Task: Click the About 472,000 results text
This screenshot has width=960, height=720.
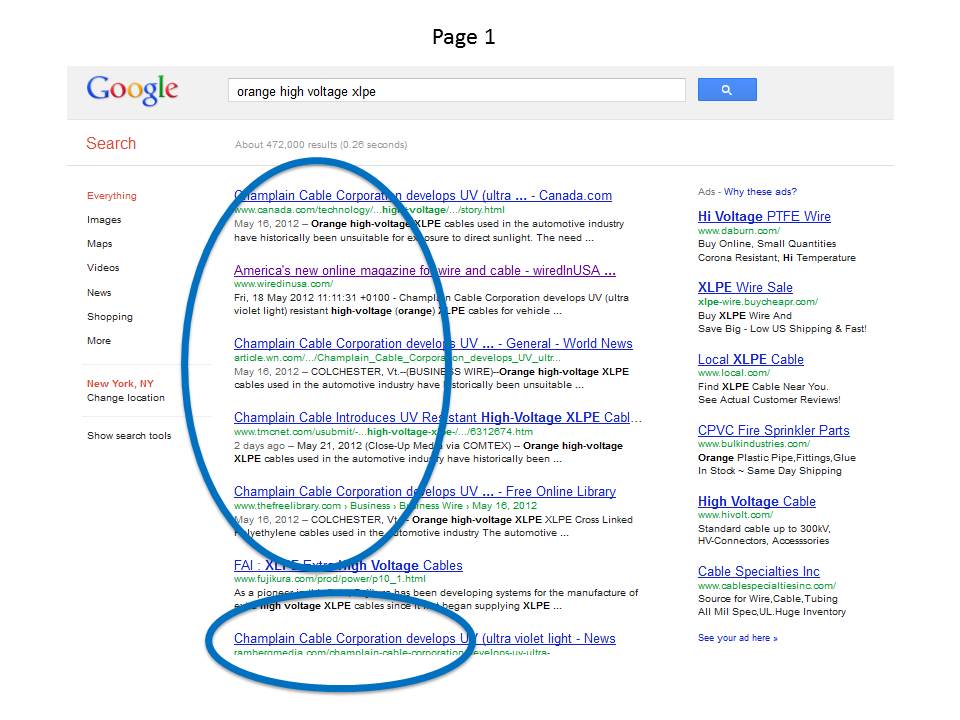Action: pyautogui.click(x=321, y=144)
